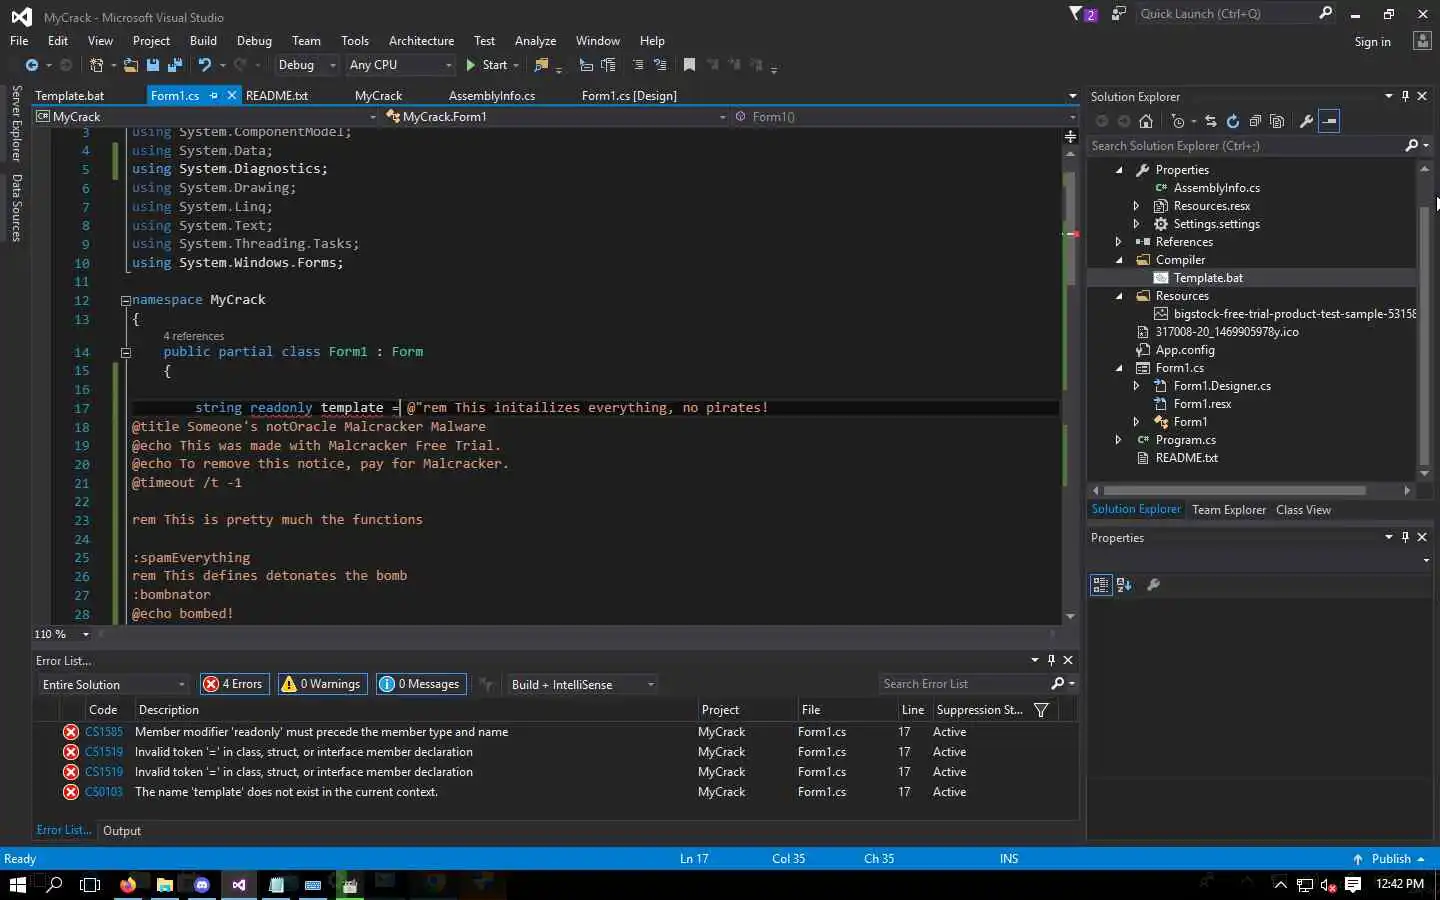Refresh the Solution Explorer

click(1233, 121)
